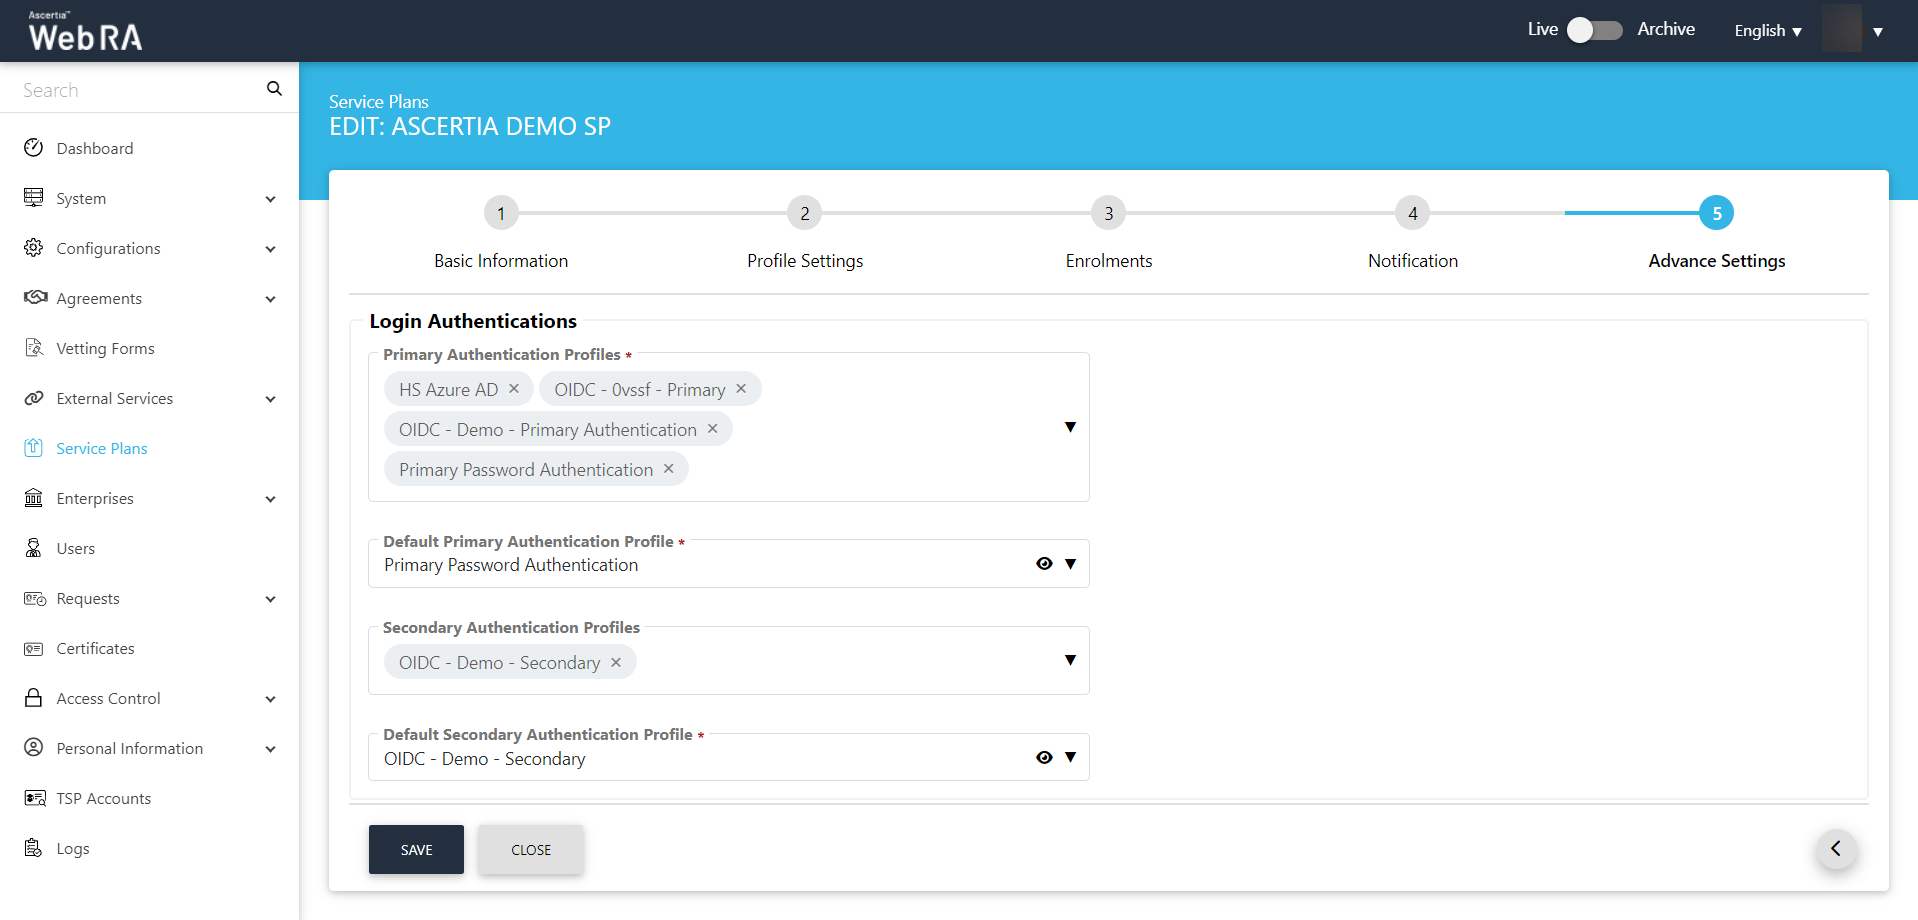1918x920 pixels.
Task: Remove the HS Azure AD chip
Action: tap(514, 389)
